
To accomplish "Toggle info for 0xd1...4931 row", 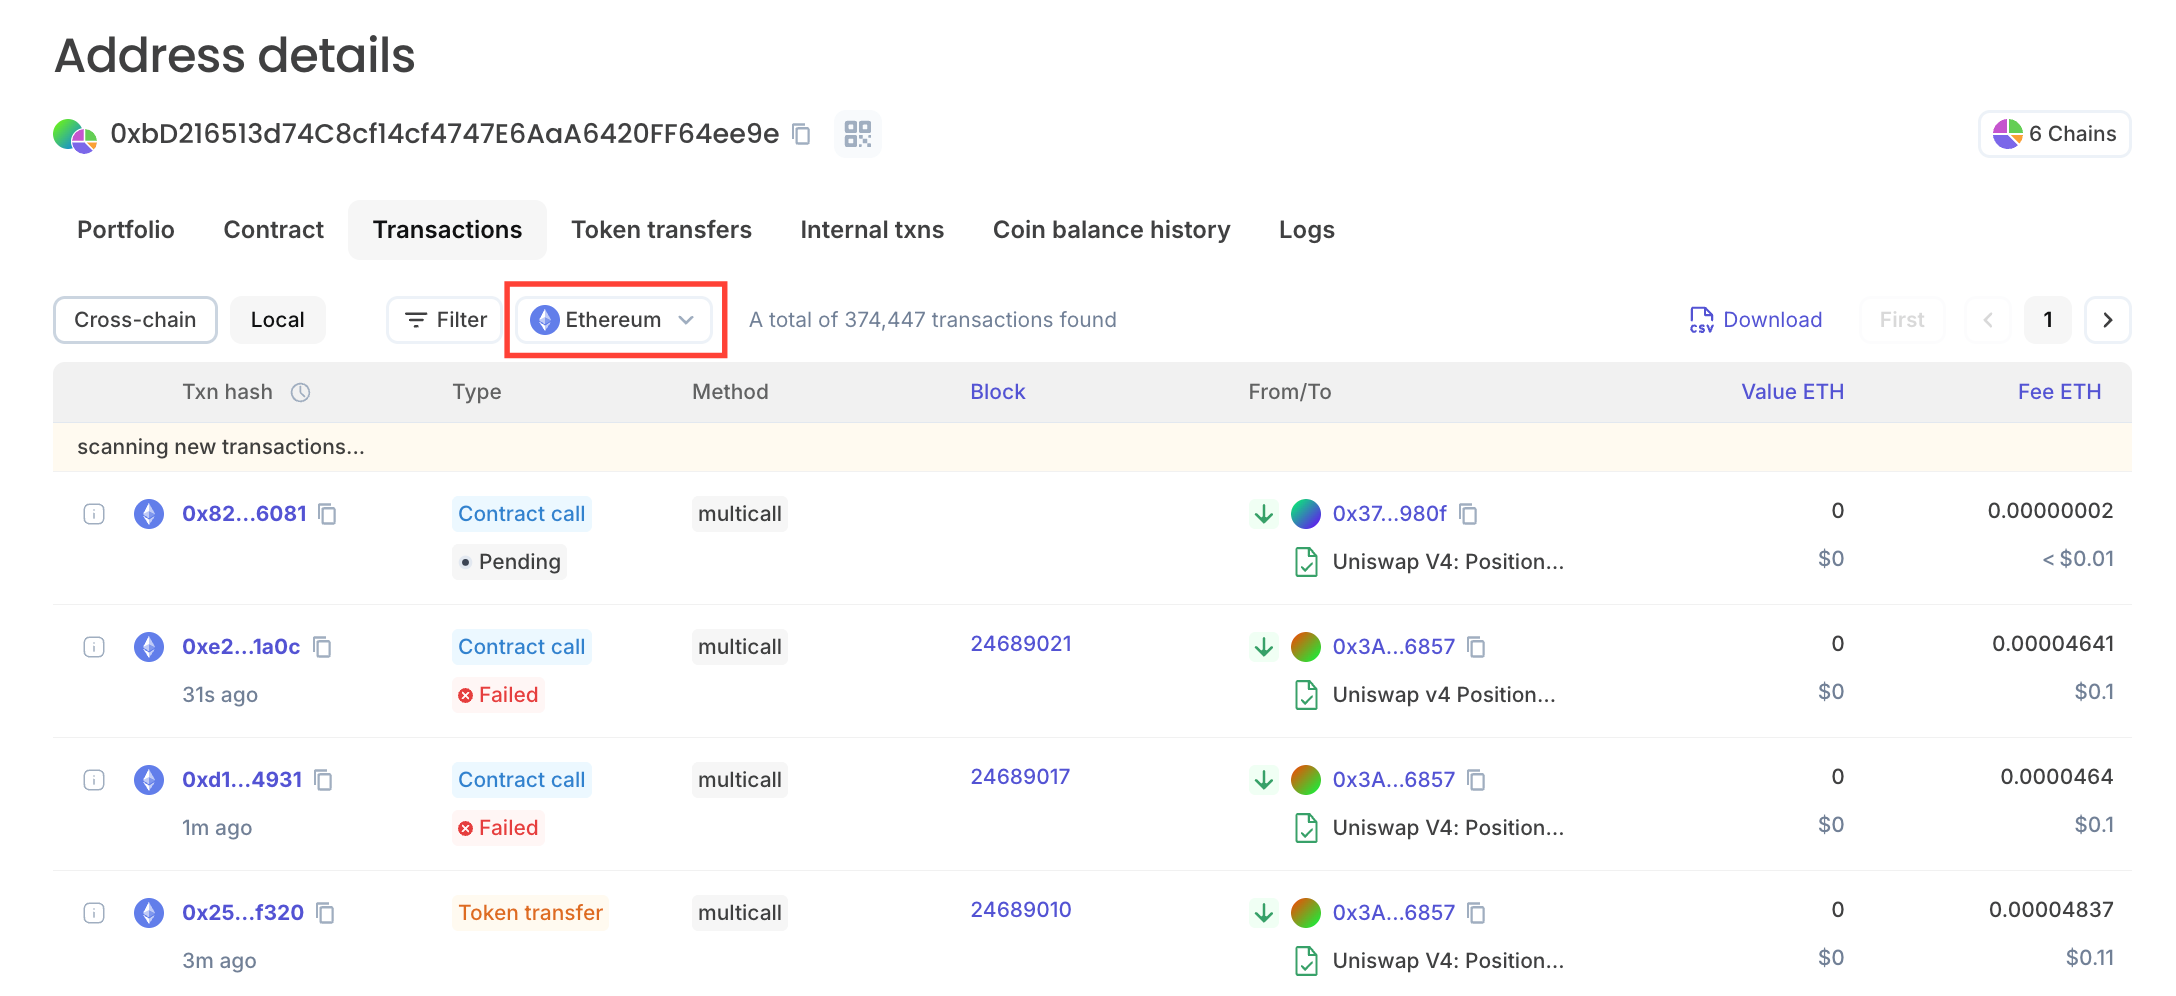I will coord(94,780).
